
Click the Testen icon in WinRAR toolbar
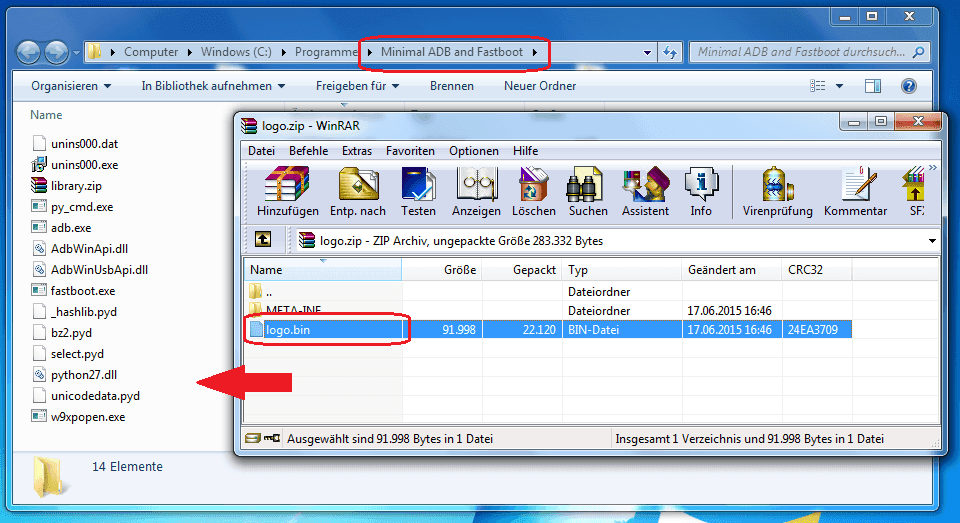[x=418, y=192]
